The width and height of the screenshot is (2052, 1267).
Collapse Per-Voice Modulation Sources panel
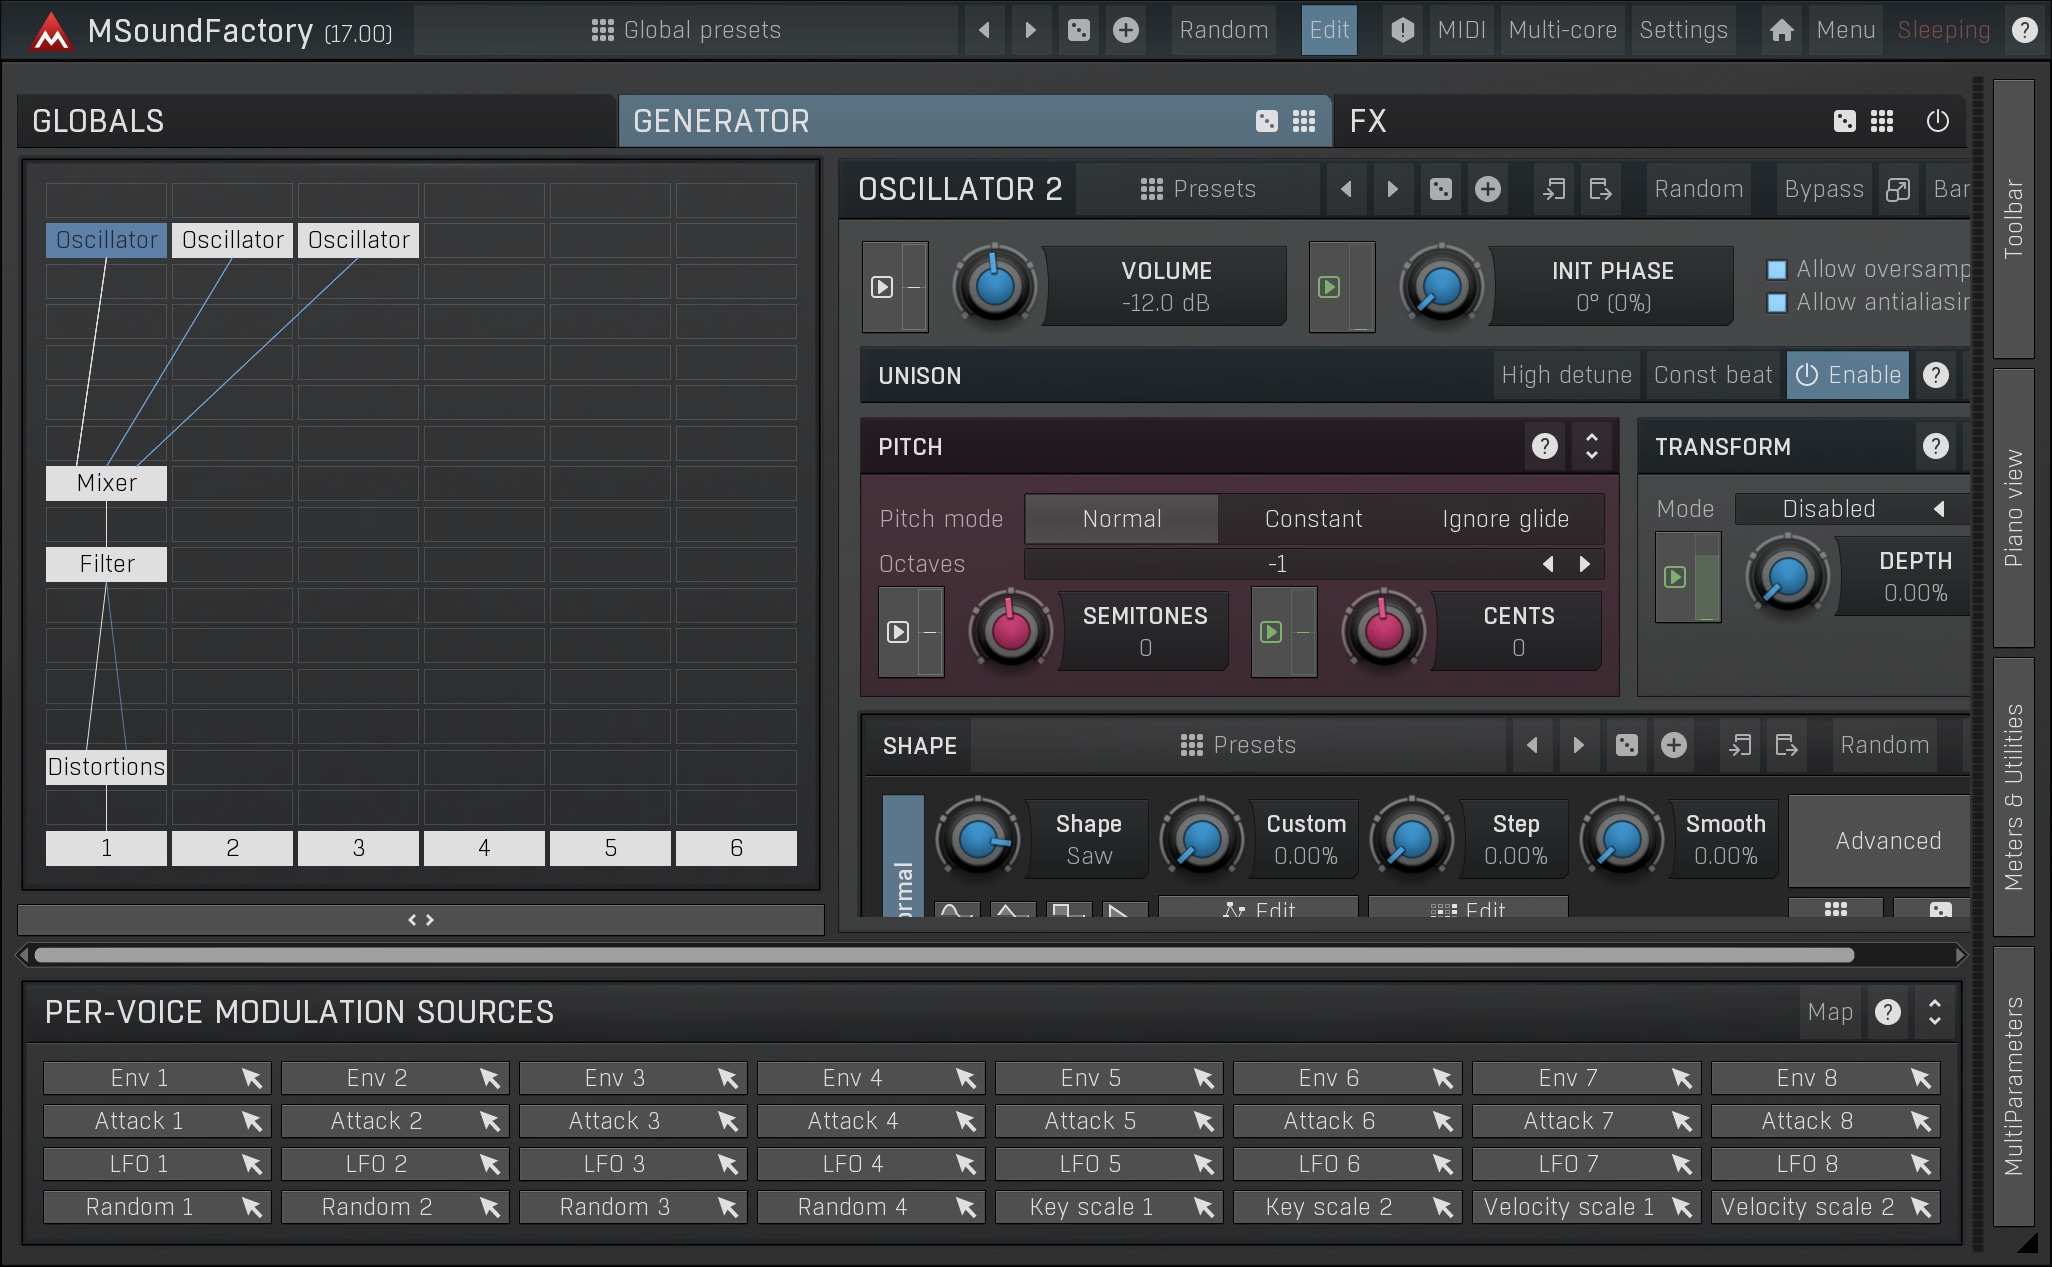click(1934, 1012)
